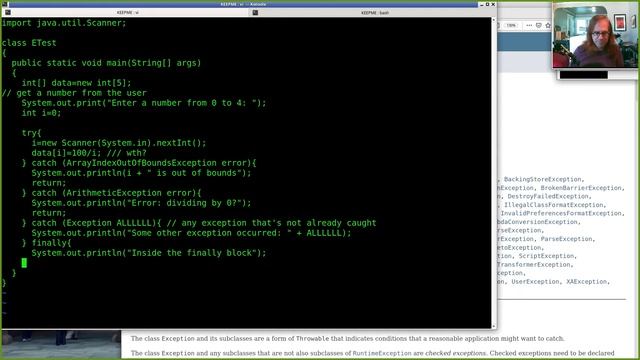The height and width of the screenshot is (360, 640).
Task: Open the DestroyFailedException link
Action: pos(547,196)
